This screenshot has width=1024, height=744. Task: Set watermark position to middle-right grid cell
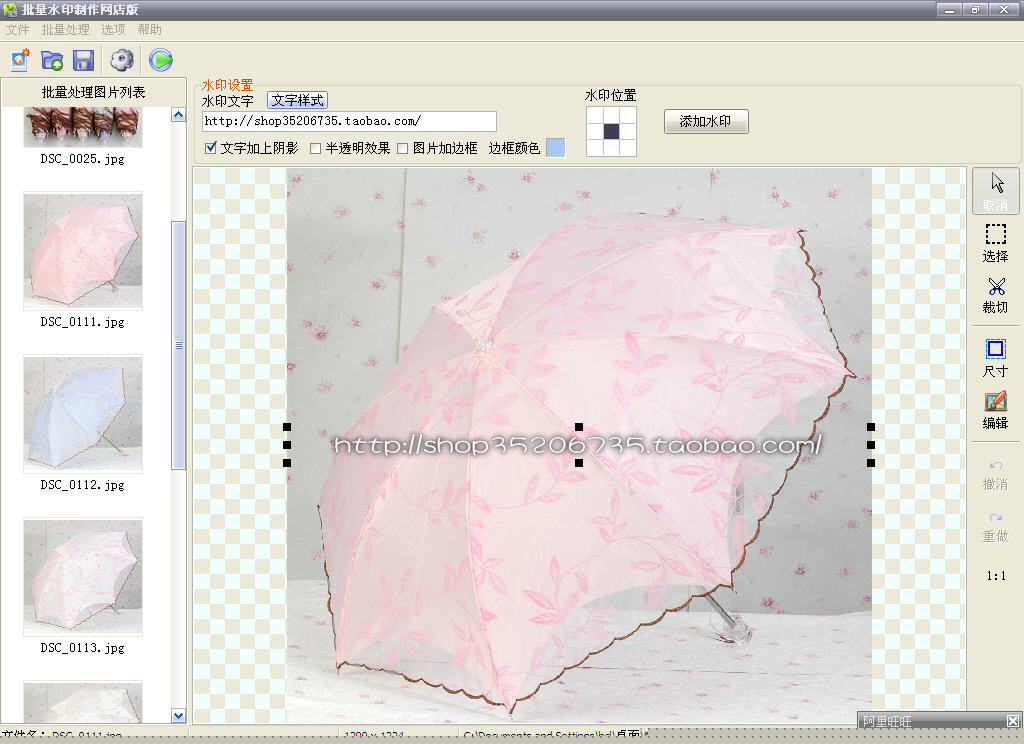(x=628, y=131)
